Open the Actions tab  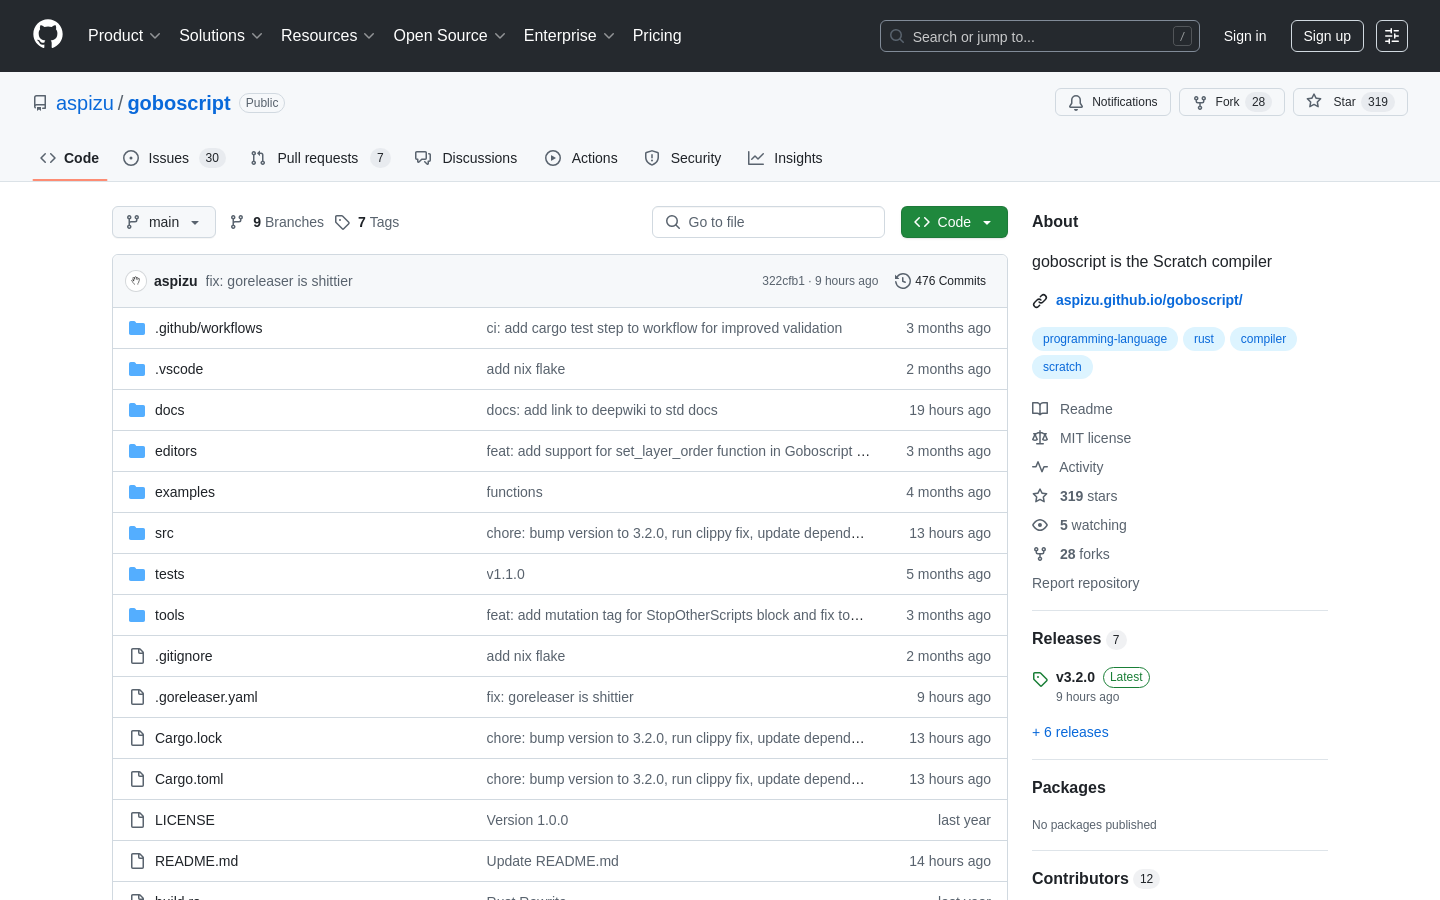coord(581,158)
